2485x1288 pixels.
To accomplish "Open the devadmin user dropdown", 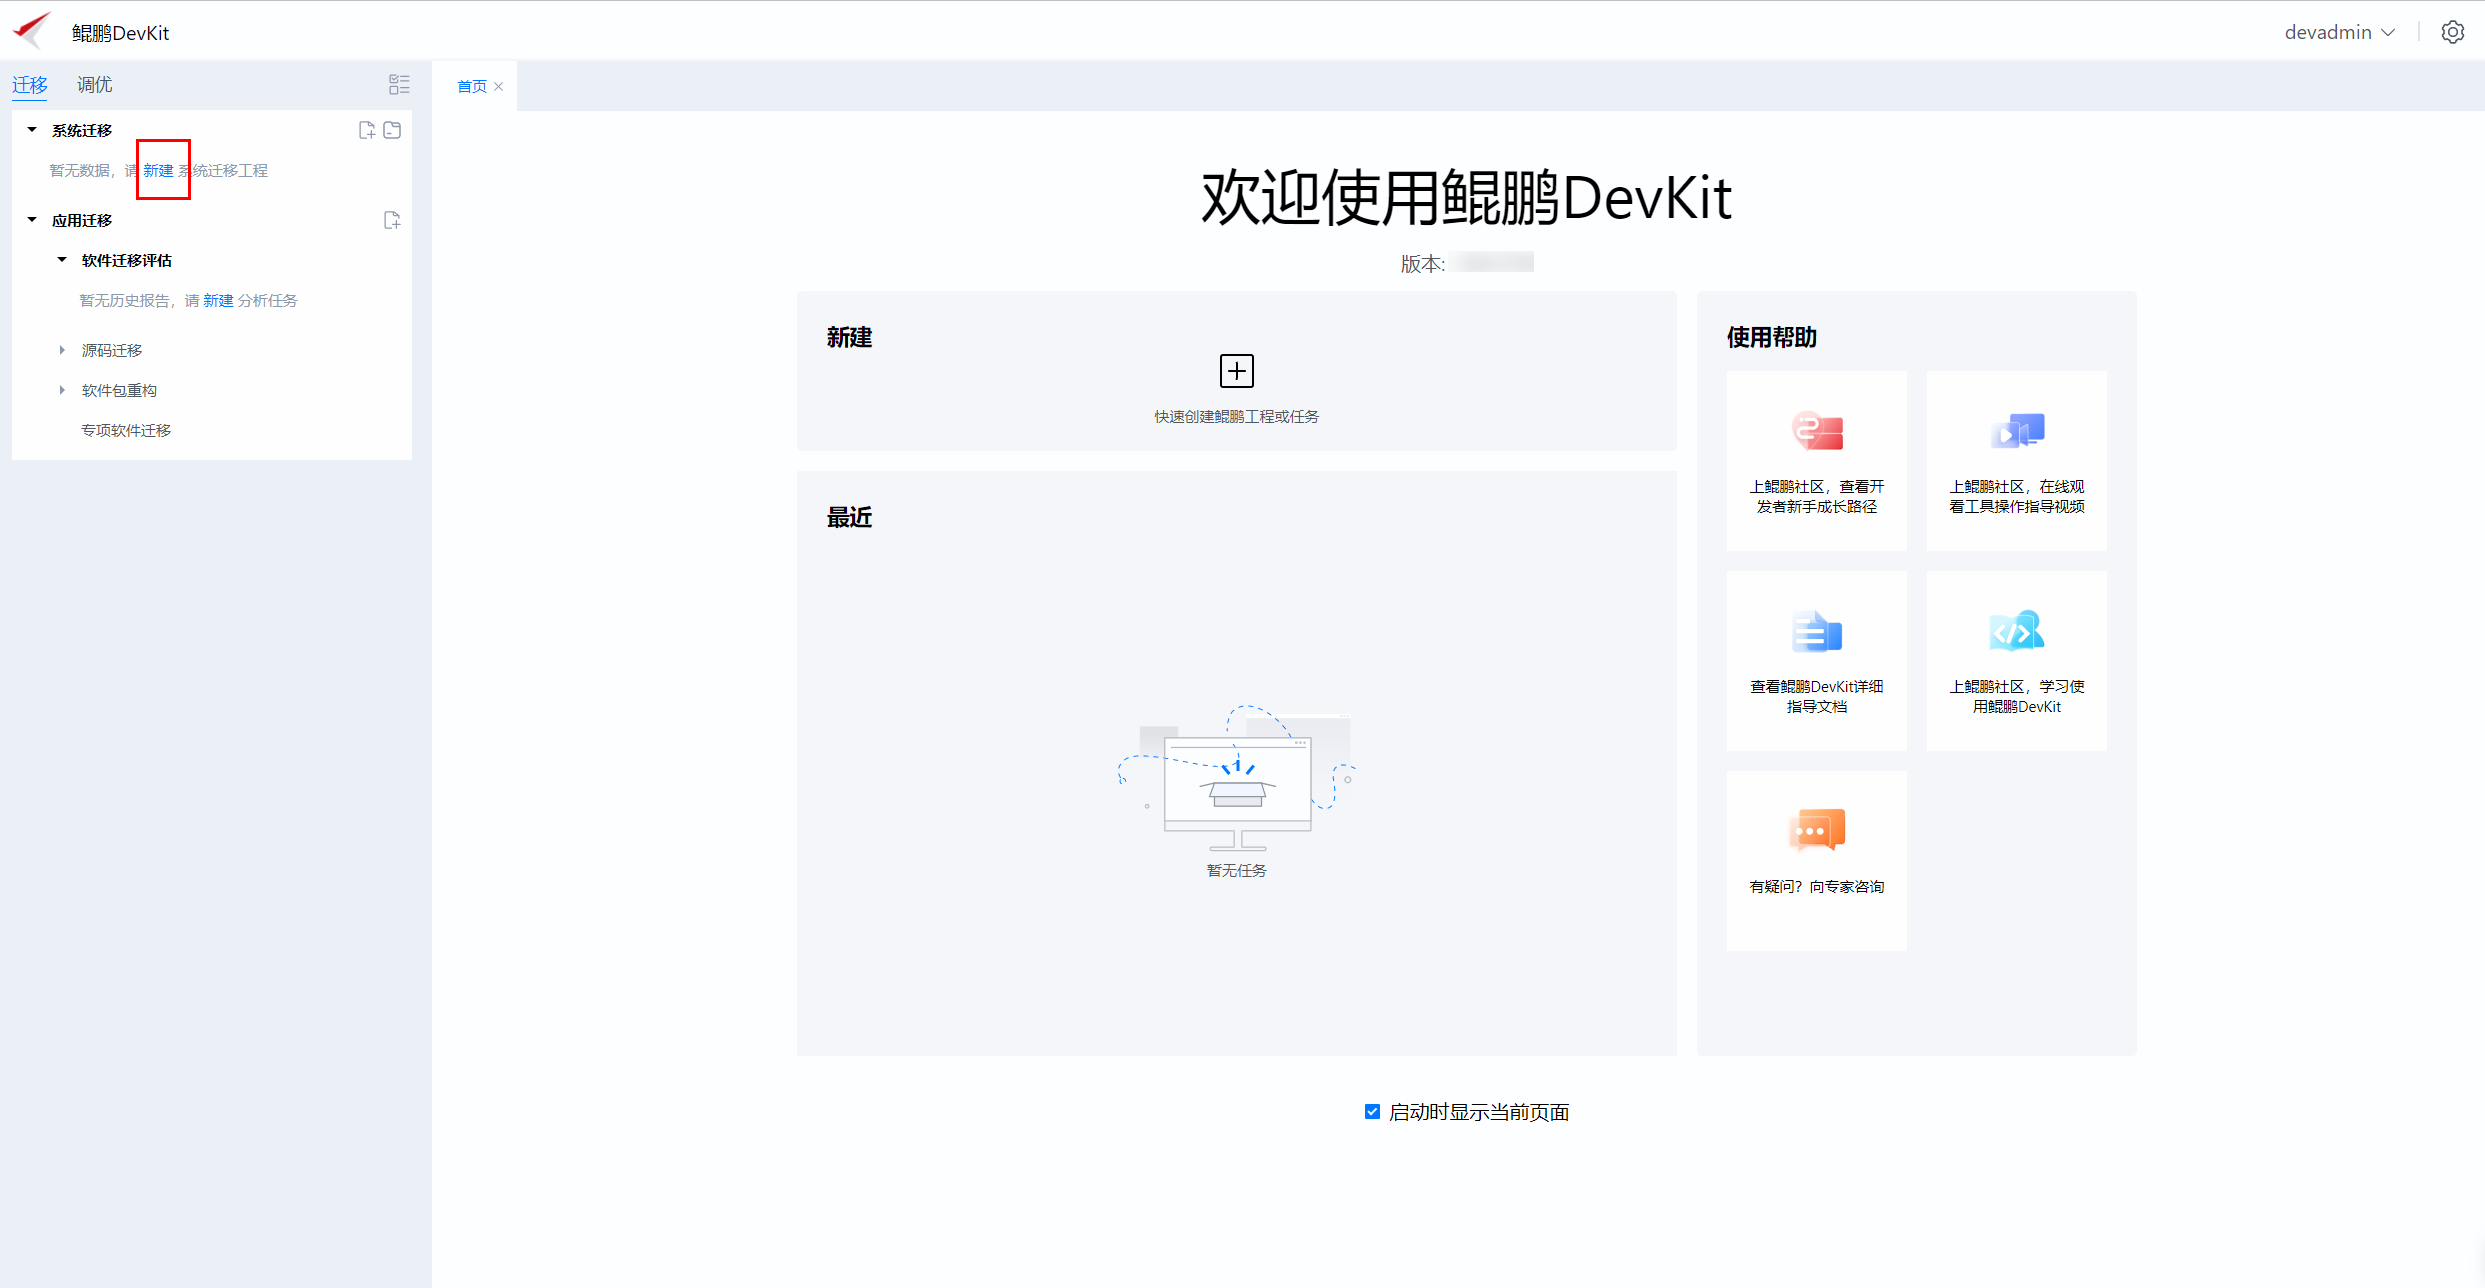I will click(x=2340, y=32).
